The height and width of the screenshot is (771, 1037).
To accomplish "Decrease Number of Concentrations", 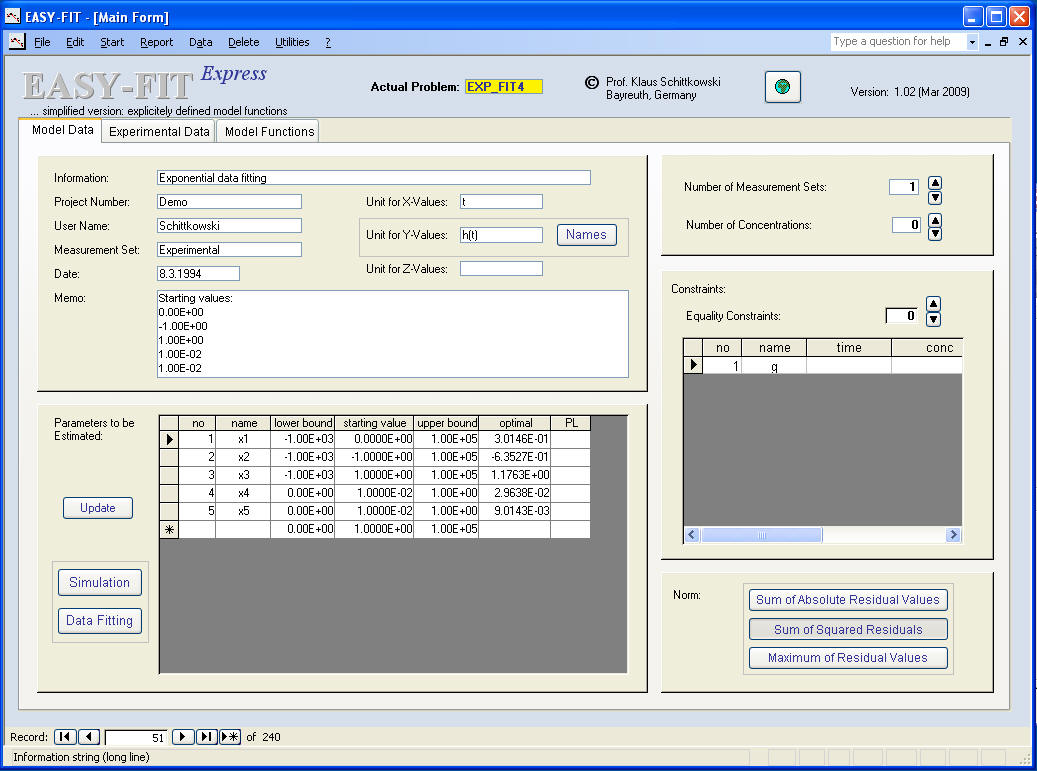I will click(x=935, y=234).
